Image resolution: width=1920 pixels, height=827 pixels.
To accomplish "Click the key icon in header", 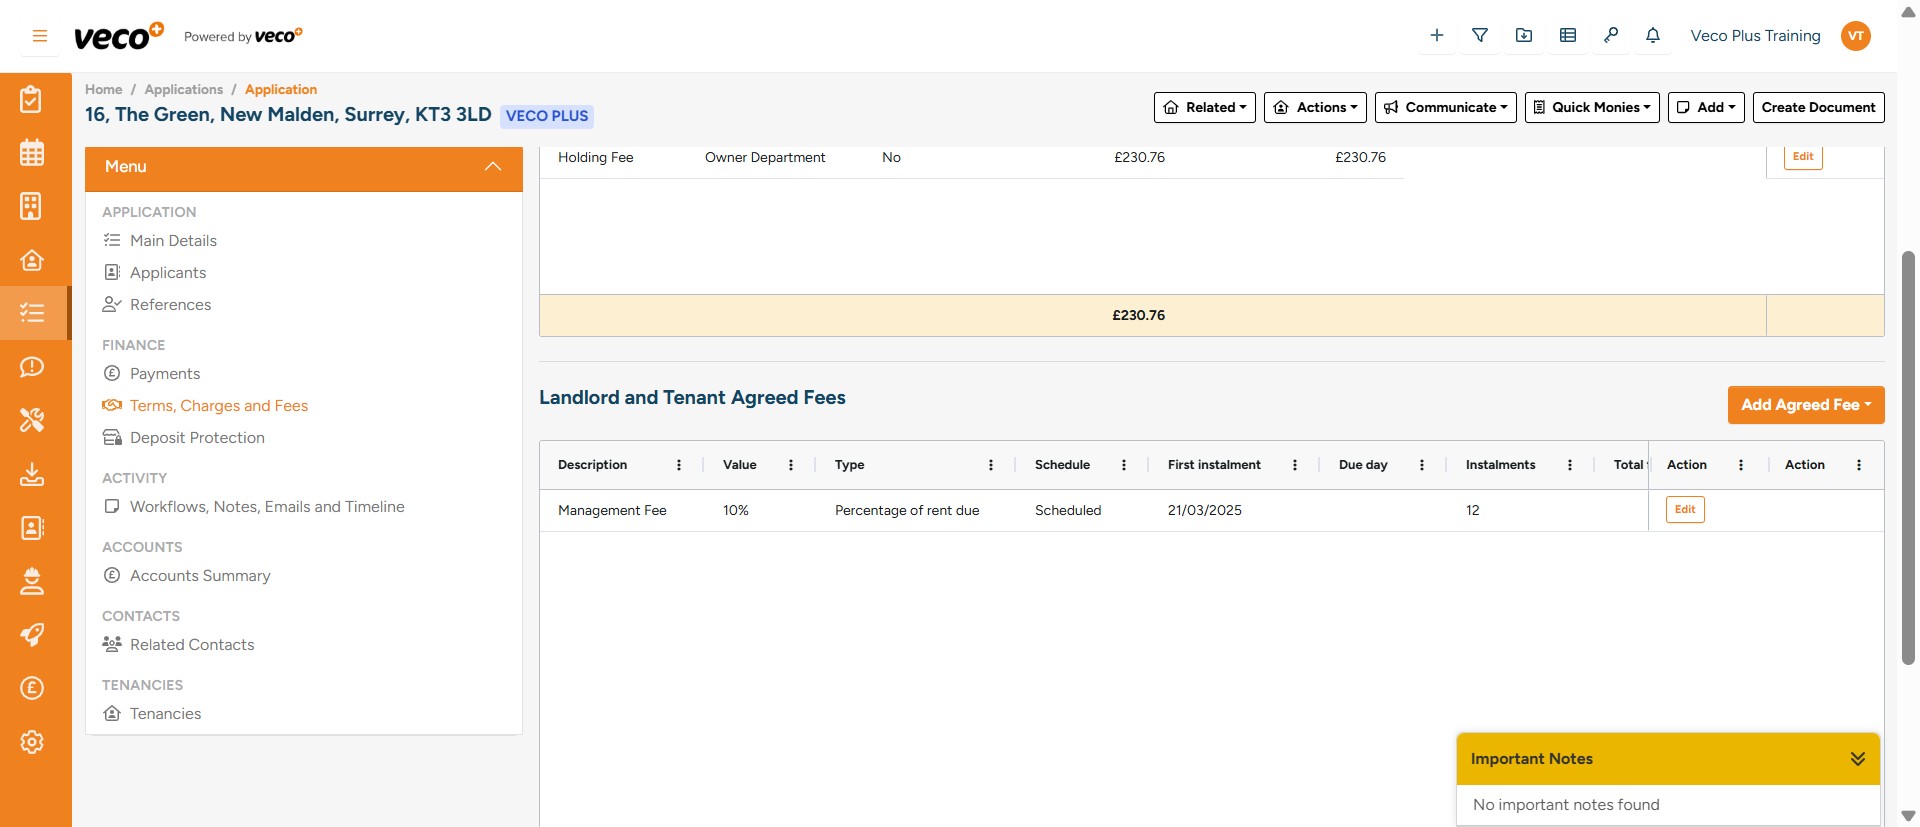I will 1610,36.
